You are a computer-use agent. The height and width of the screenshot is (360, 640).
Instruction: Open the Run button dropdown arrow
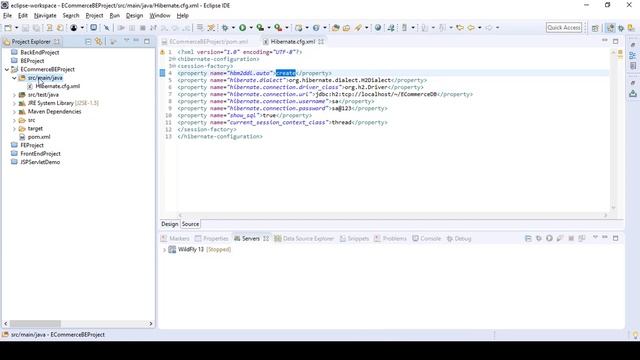pos(251,28)
